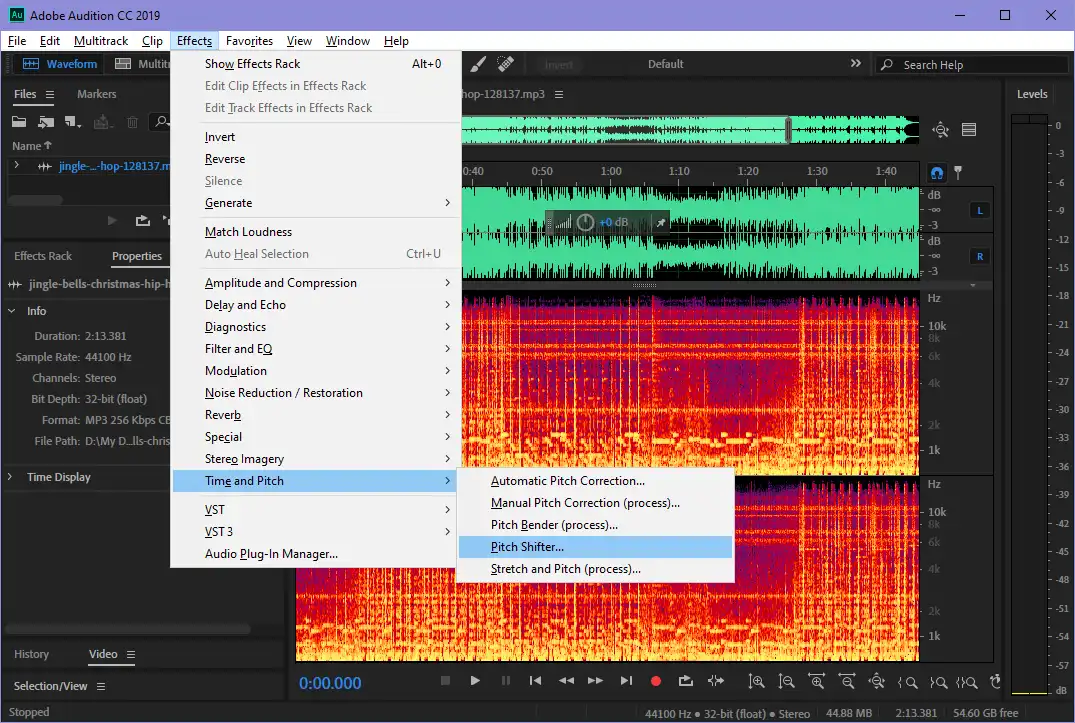Click Zoom In at In Point icon
This screenshot has width=1075, height=723.
(907, 683)
